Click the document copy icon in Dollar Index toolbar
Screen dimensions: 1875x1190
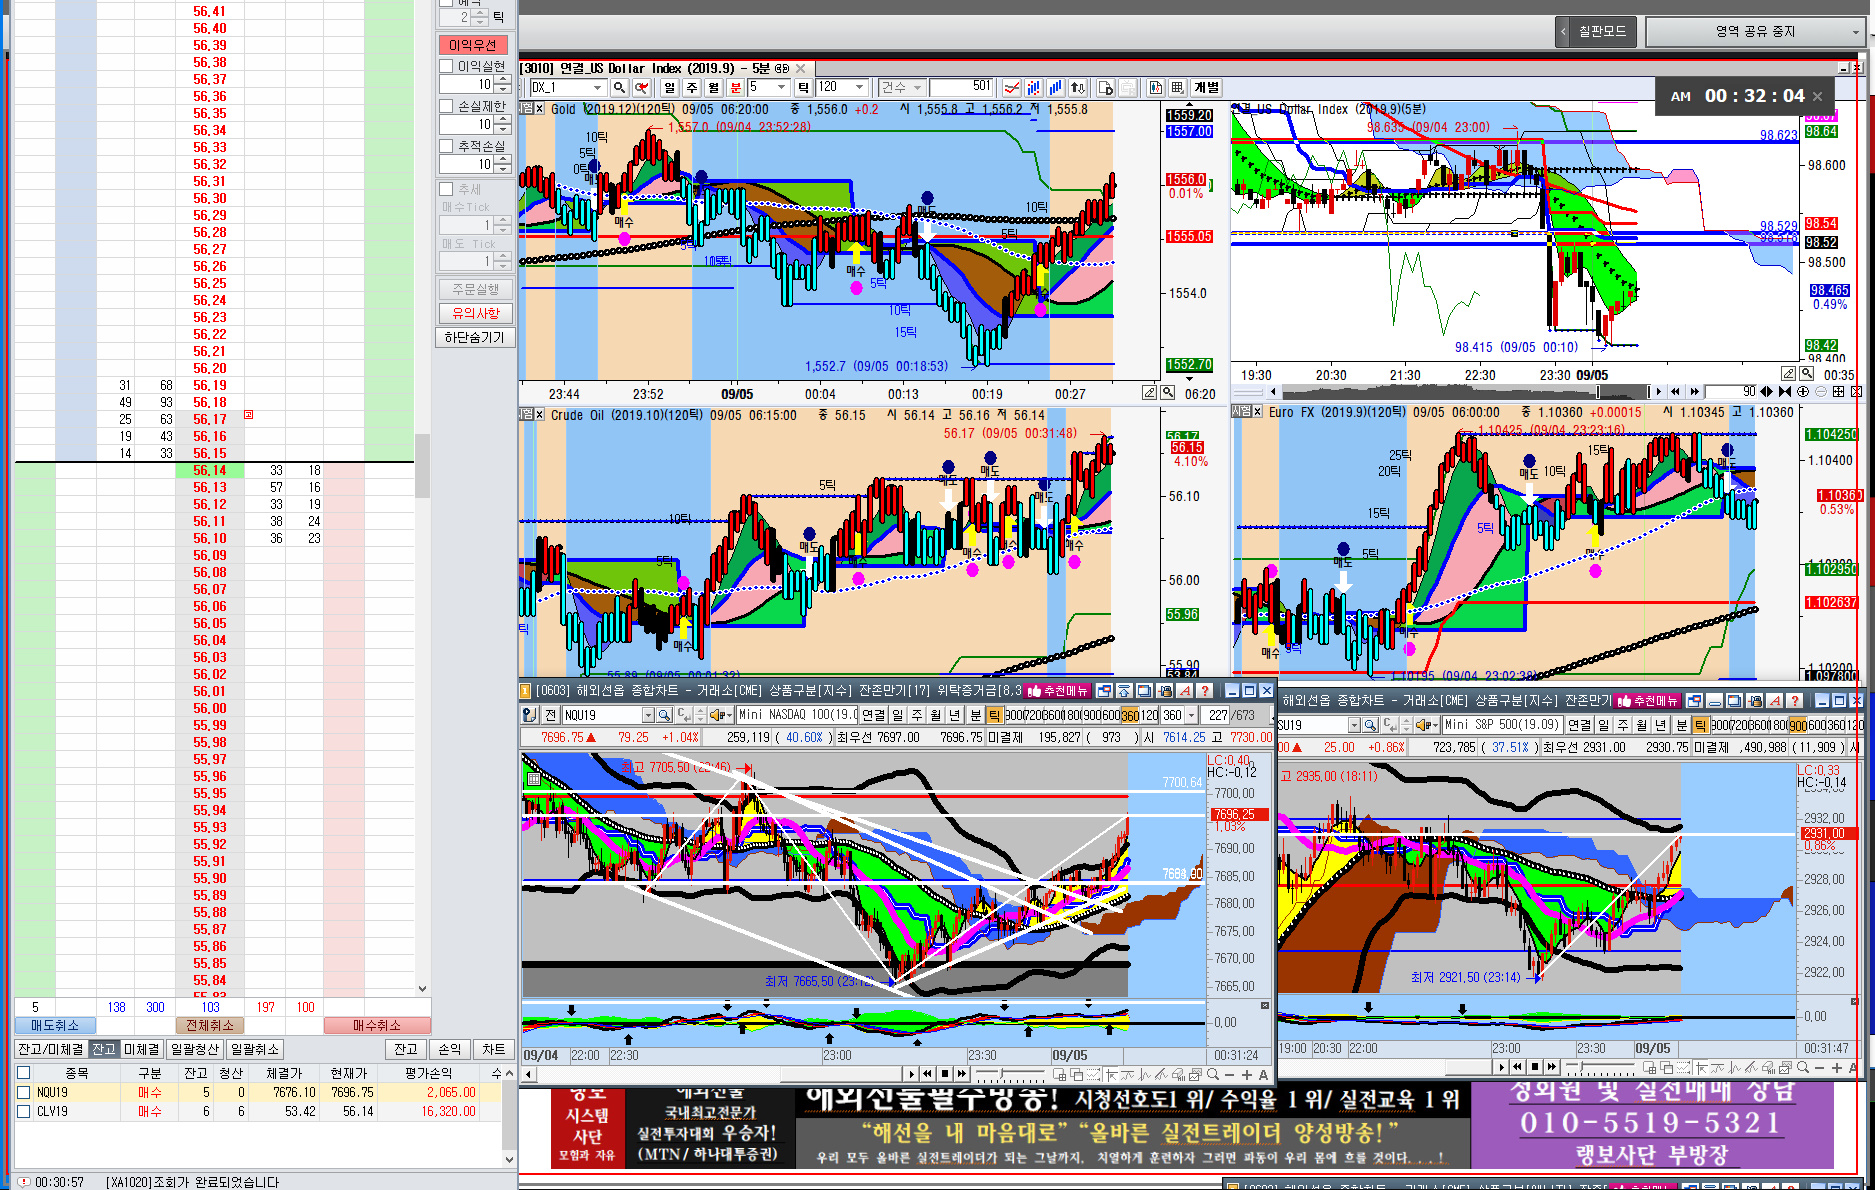click(1106, 88)
